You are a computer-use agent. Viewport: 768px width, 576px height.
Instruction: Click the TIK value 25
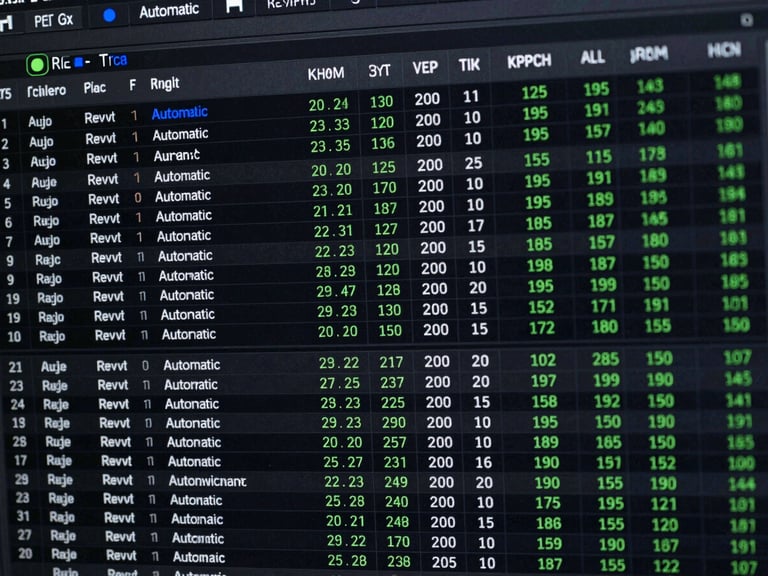[x=474, y=163]
